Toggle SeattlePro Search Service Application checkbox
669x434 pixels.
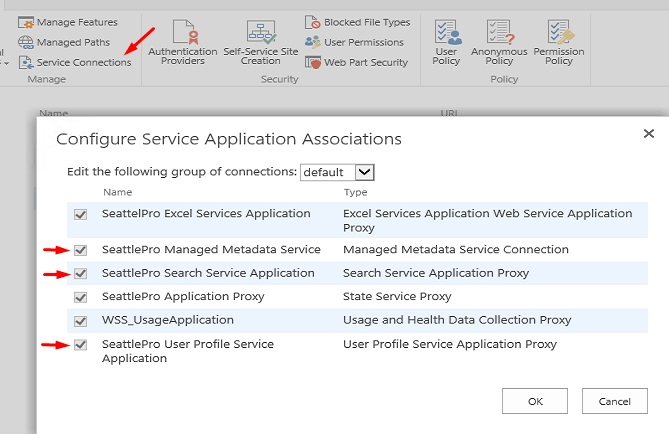(81, 274)
